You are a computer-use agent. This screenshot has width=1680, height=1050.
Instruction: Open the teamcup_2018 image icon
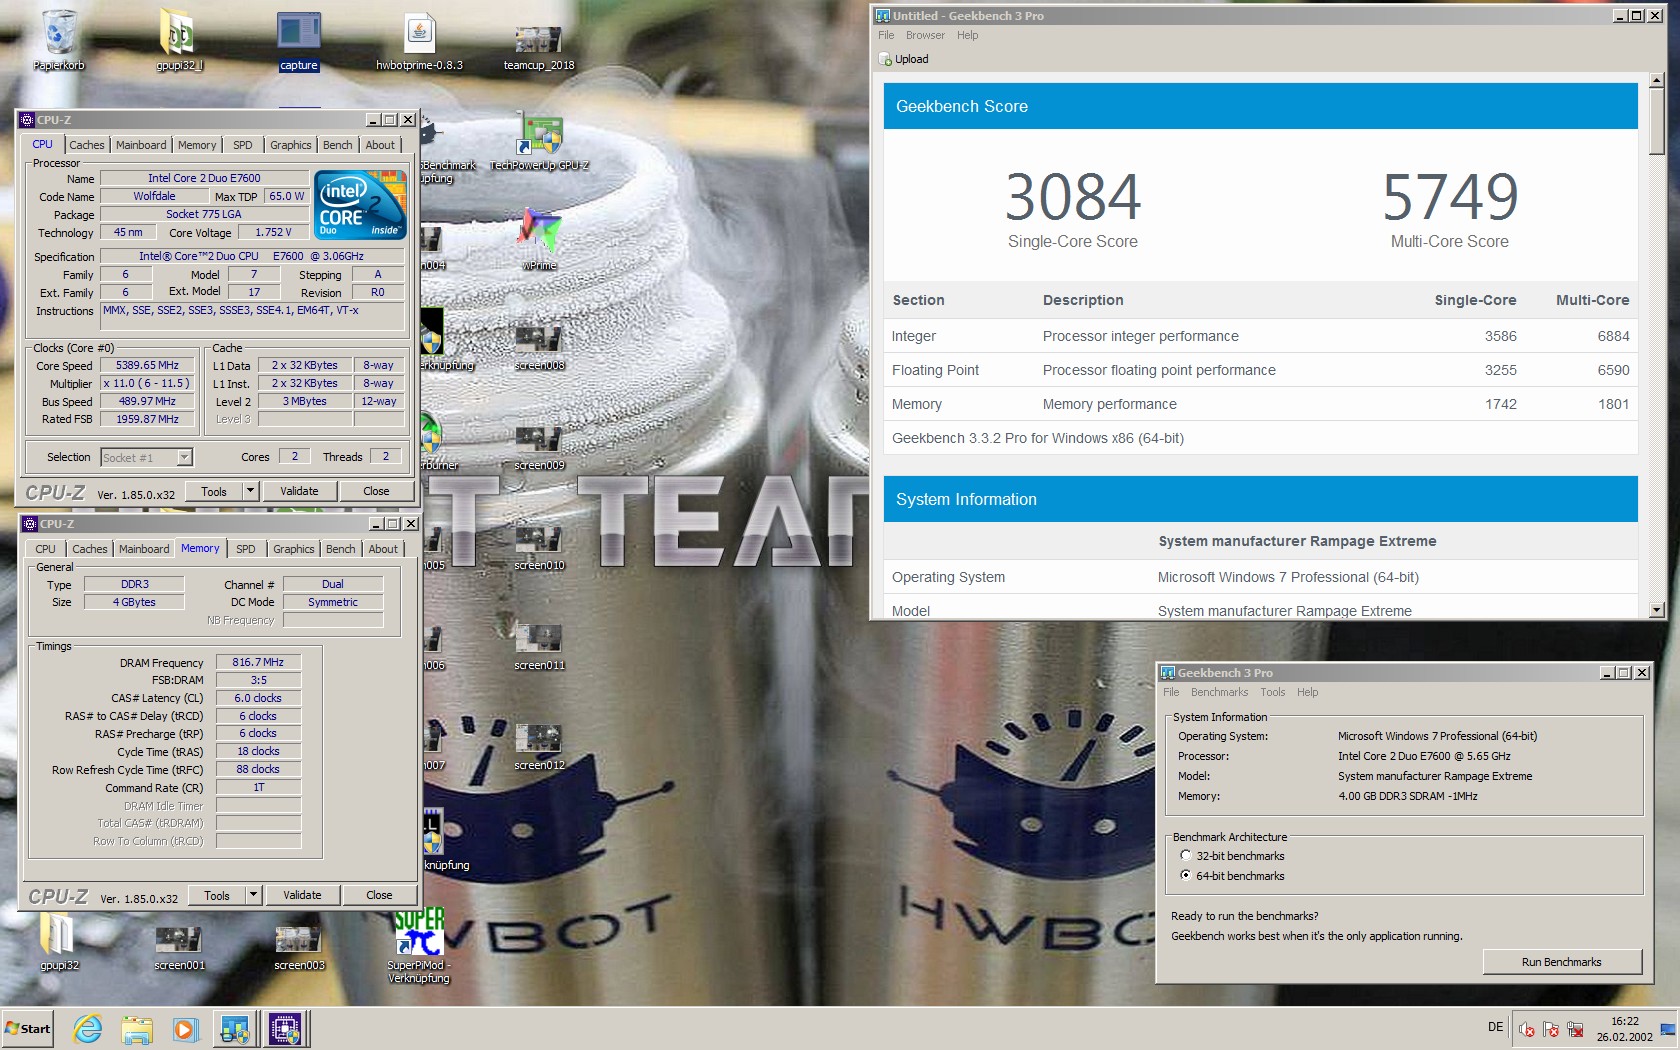539,48
